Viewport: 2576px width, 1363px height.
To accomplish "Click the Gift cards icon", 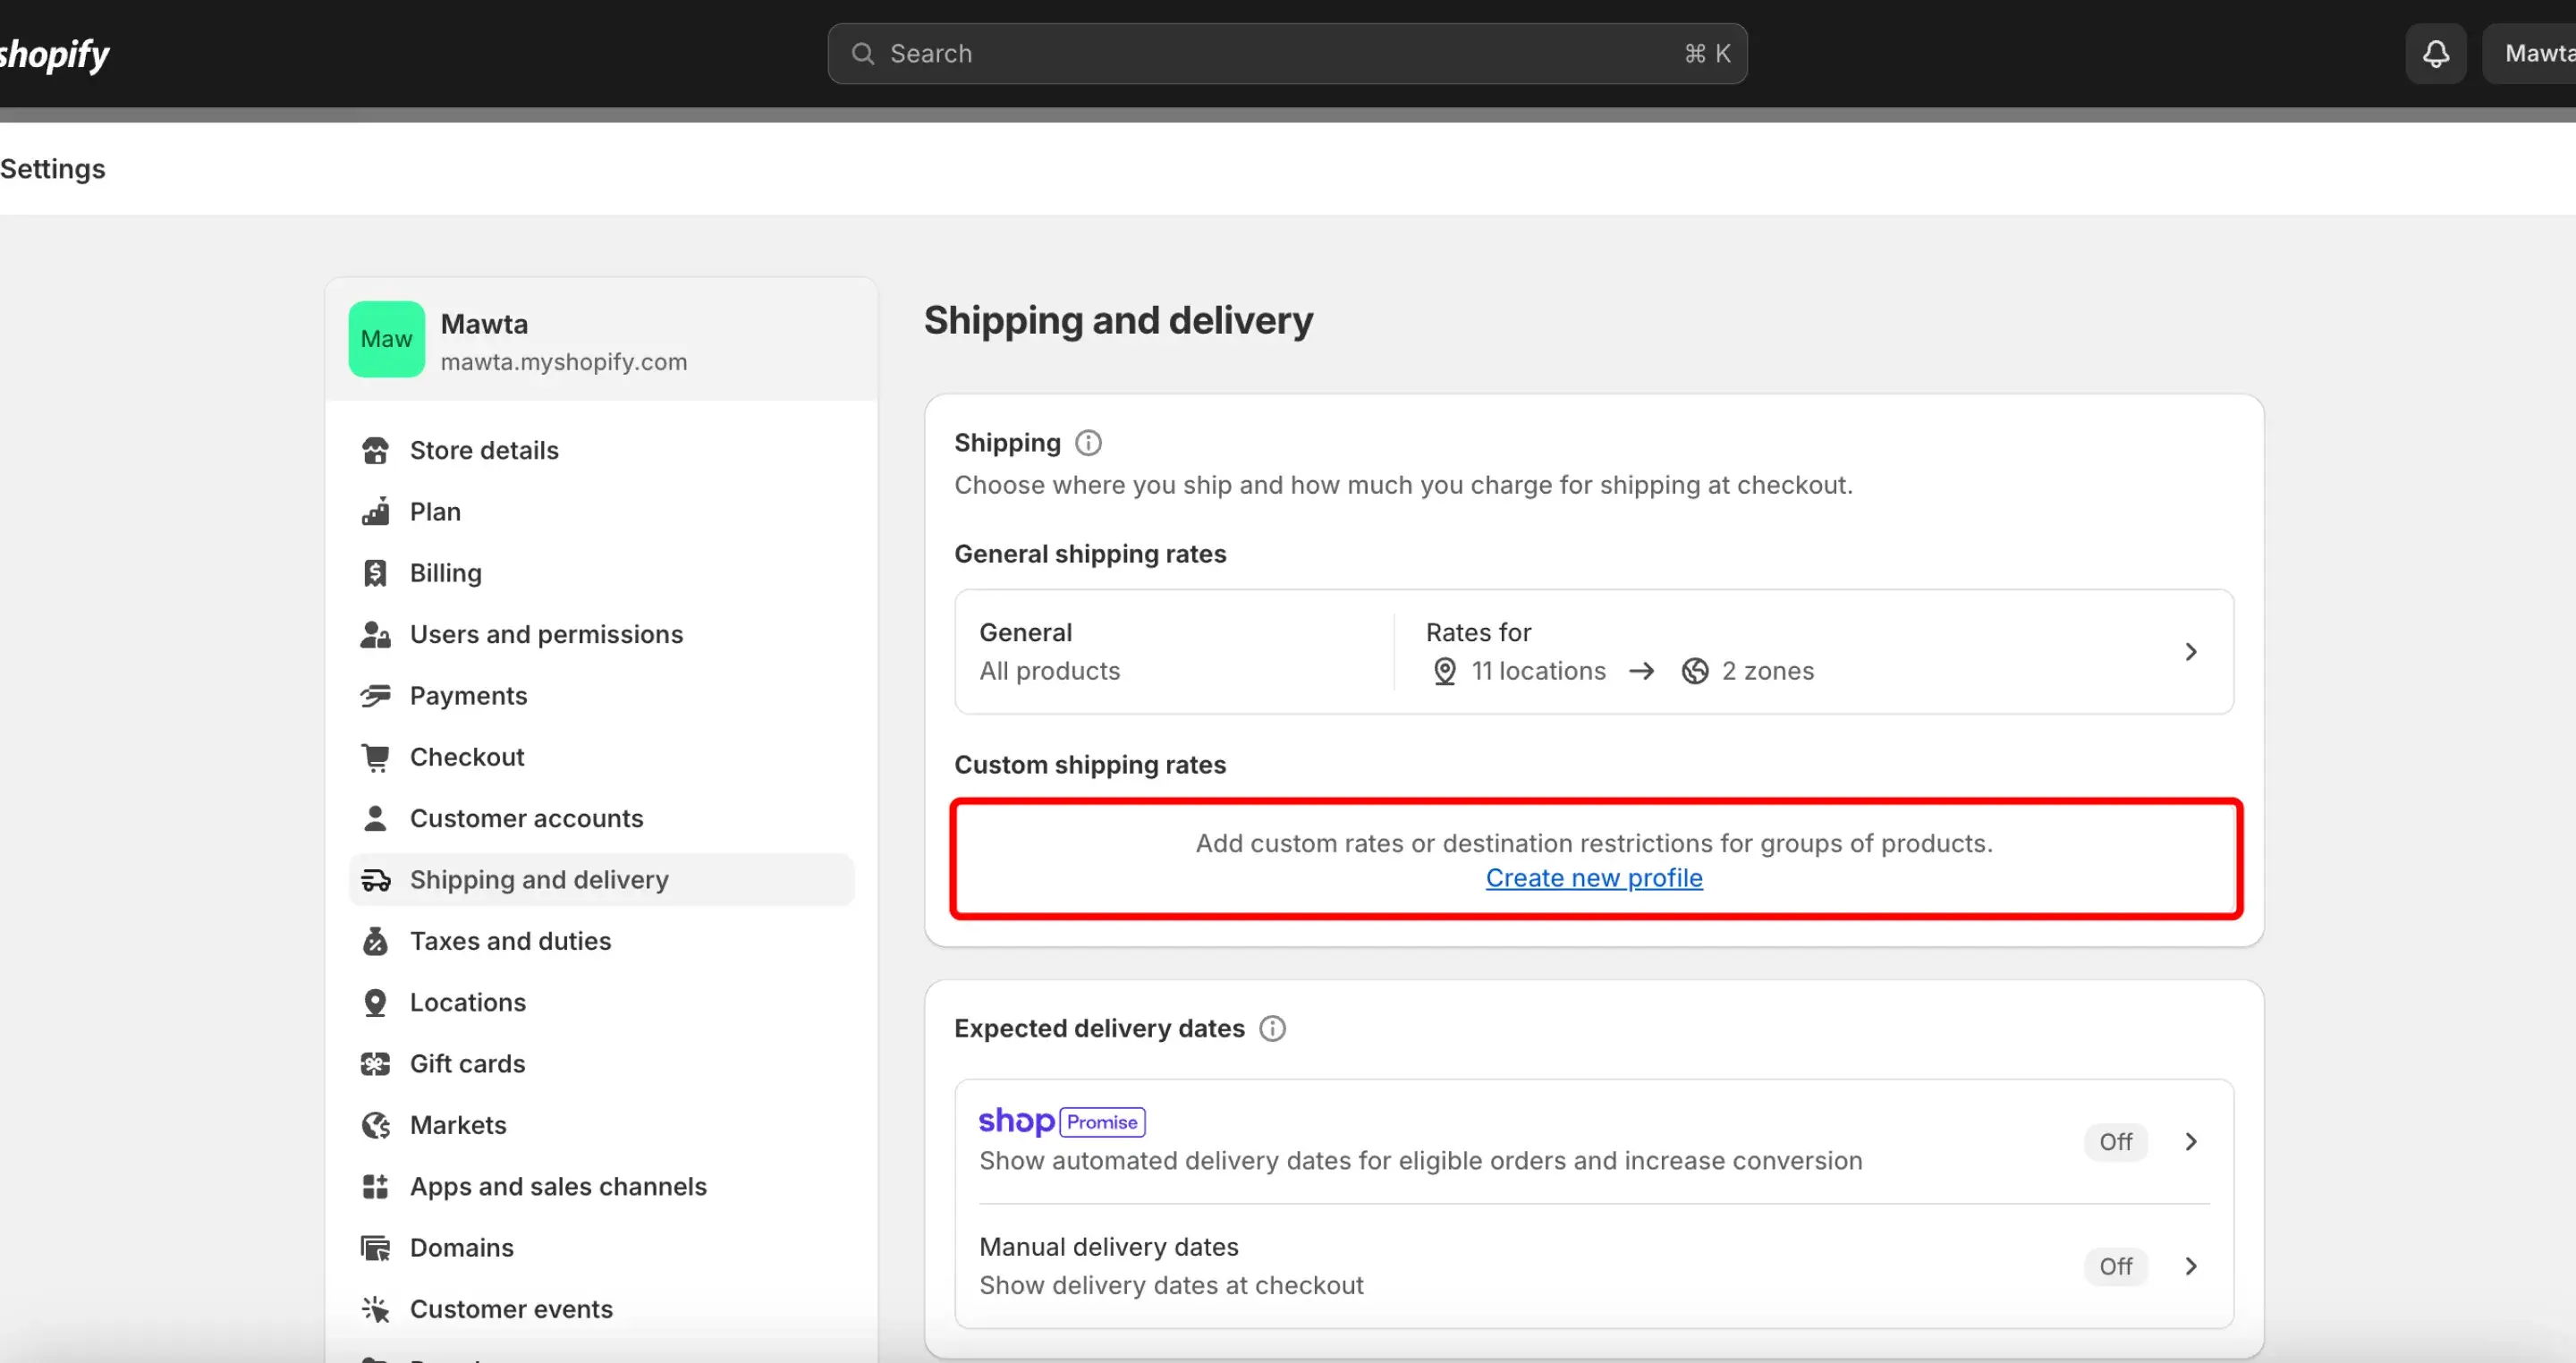I will coord(375,1064).
